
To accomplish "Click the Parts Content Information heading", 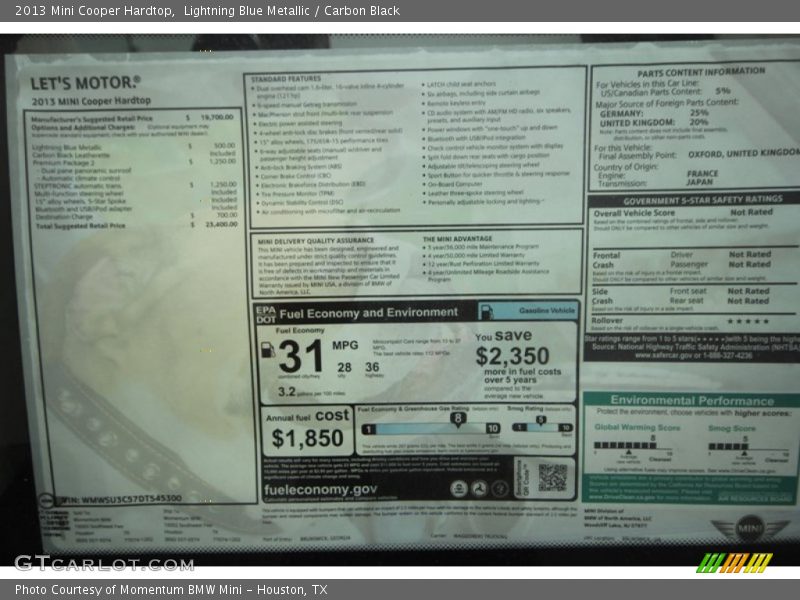I will tap(700, 71).
